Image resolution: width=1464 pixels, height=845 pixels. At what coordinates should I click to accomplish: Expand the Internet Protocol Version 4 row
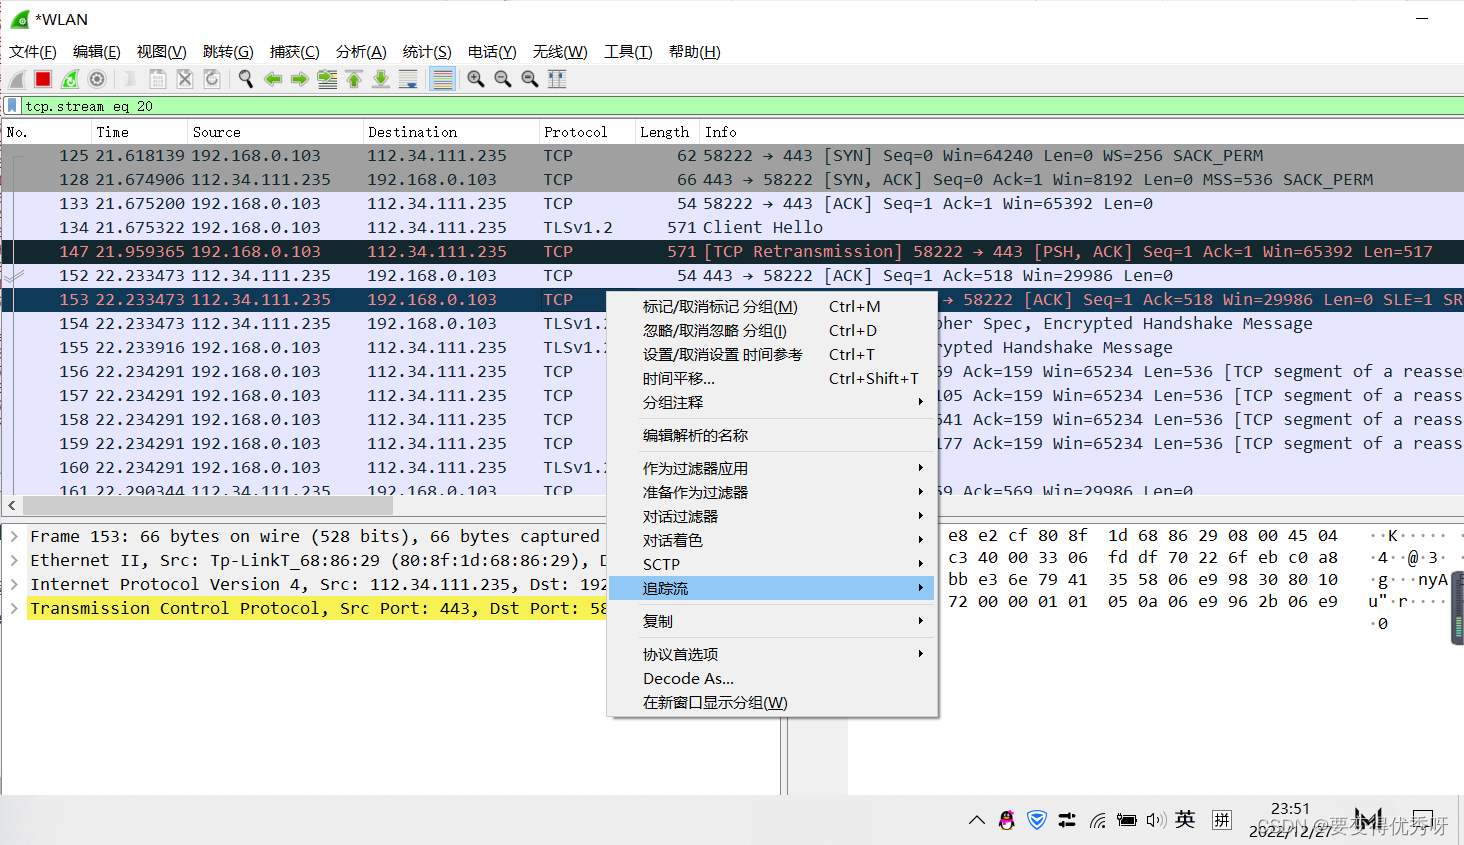14,585
